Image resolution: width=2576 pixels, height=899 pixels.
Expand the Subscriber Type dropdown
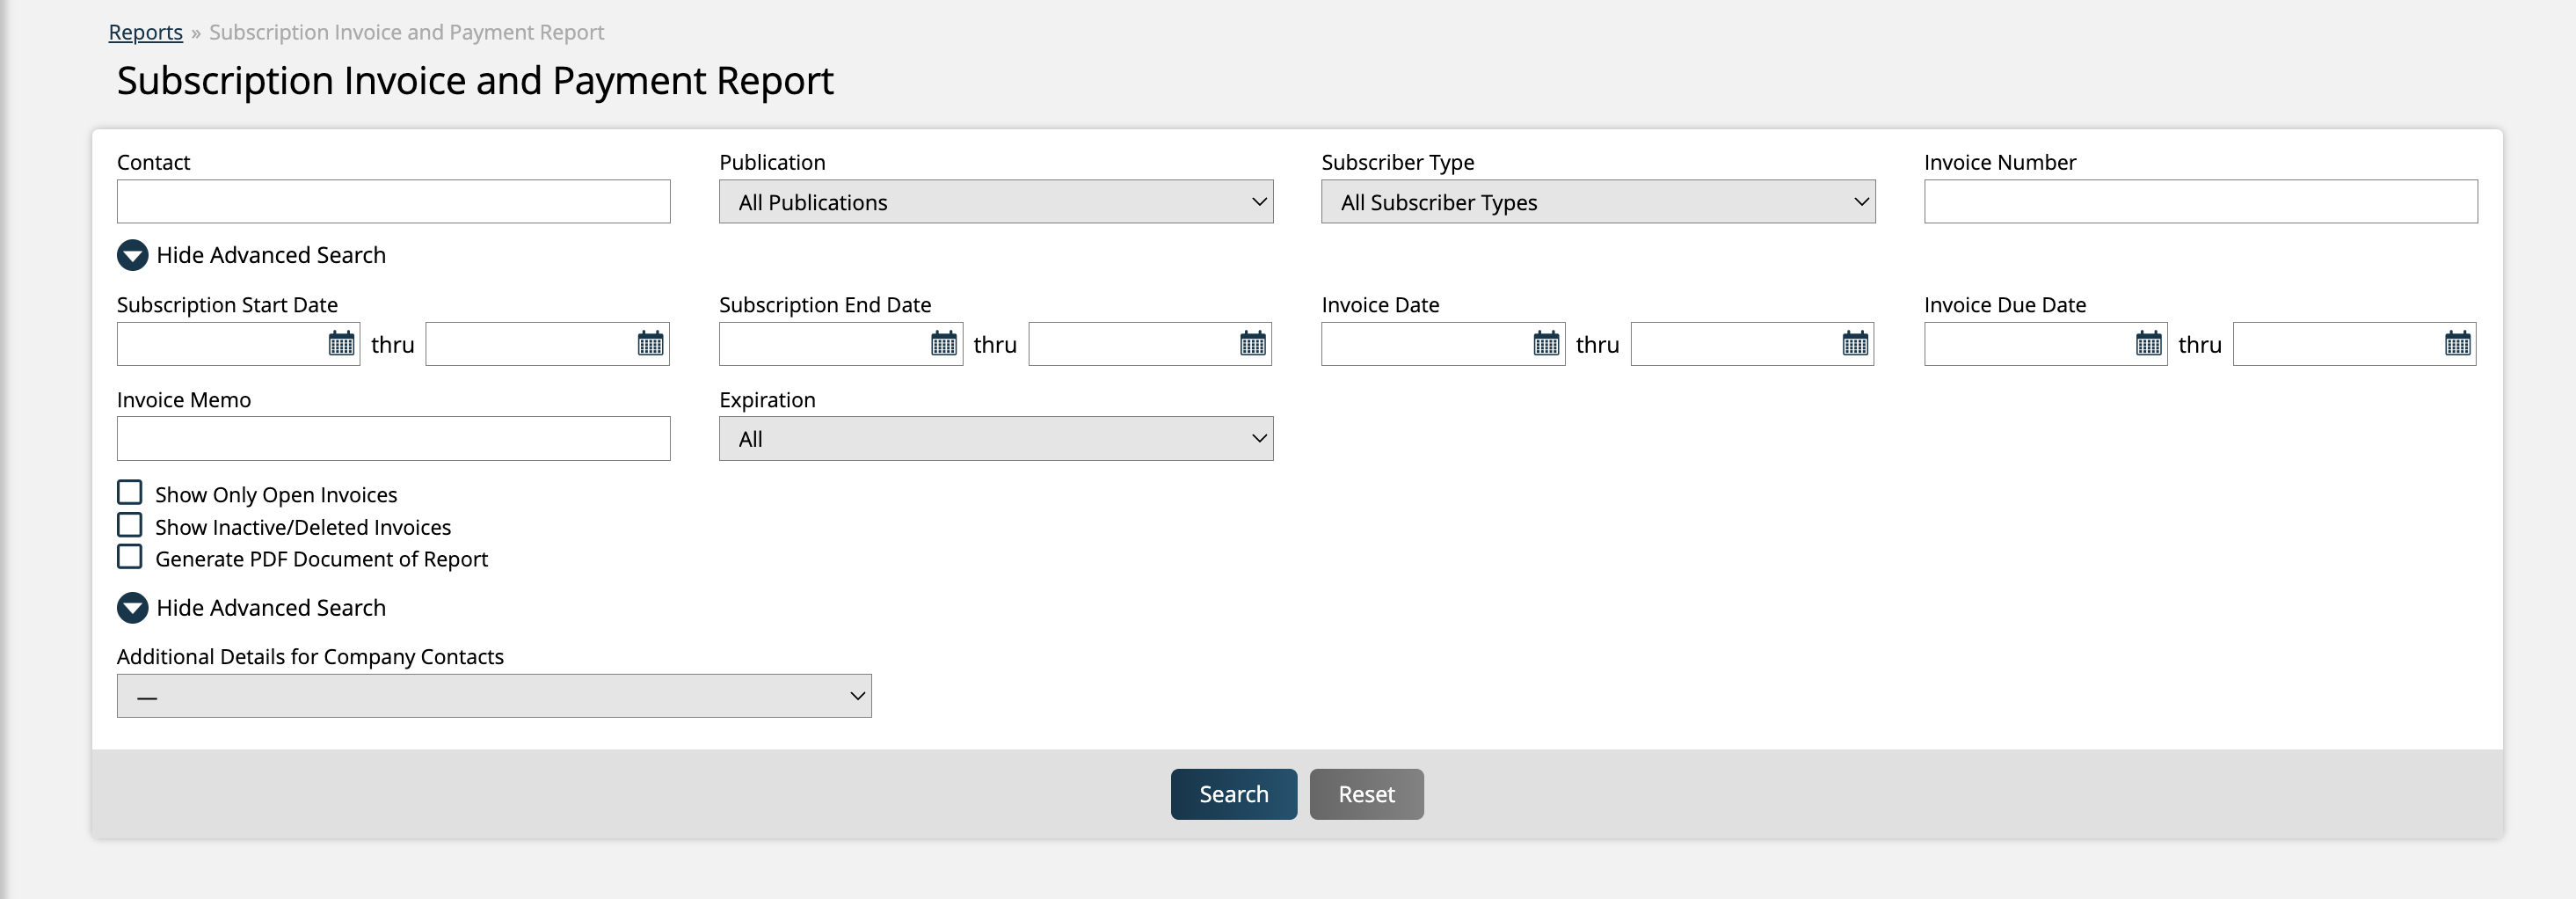click(1597, 202)
